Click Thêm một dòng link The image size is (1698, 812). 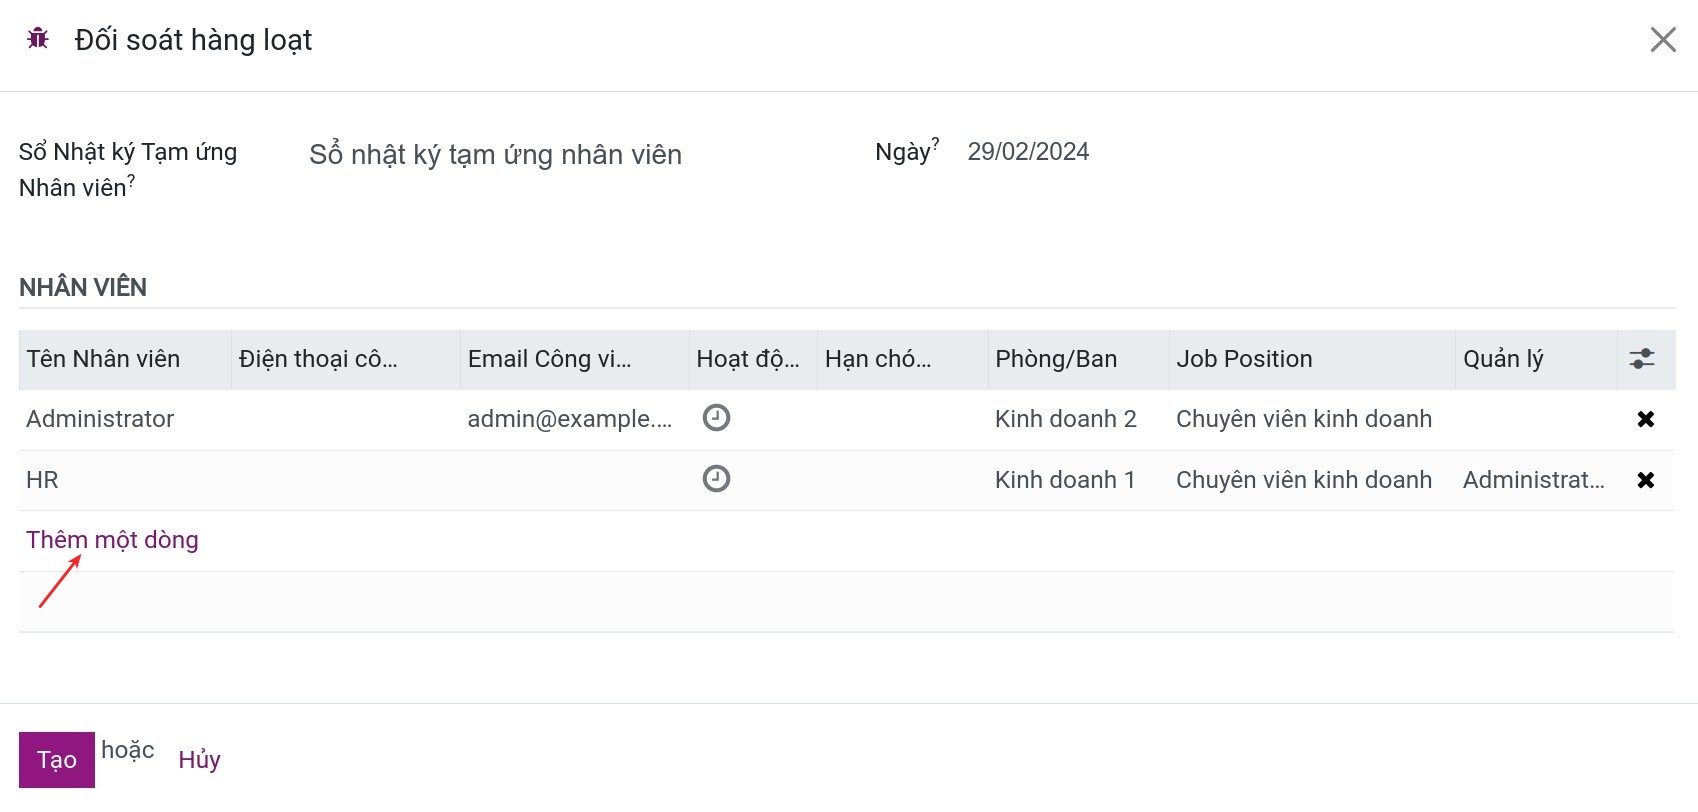112,540
